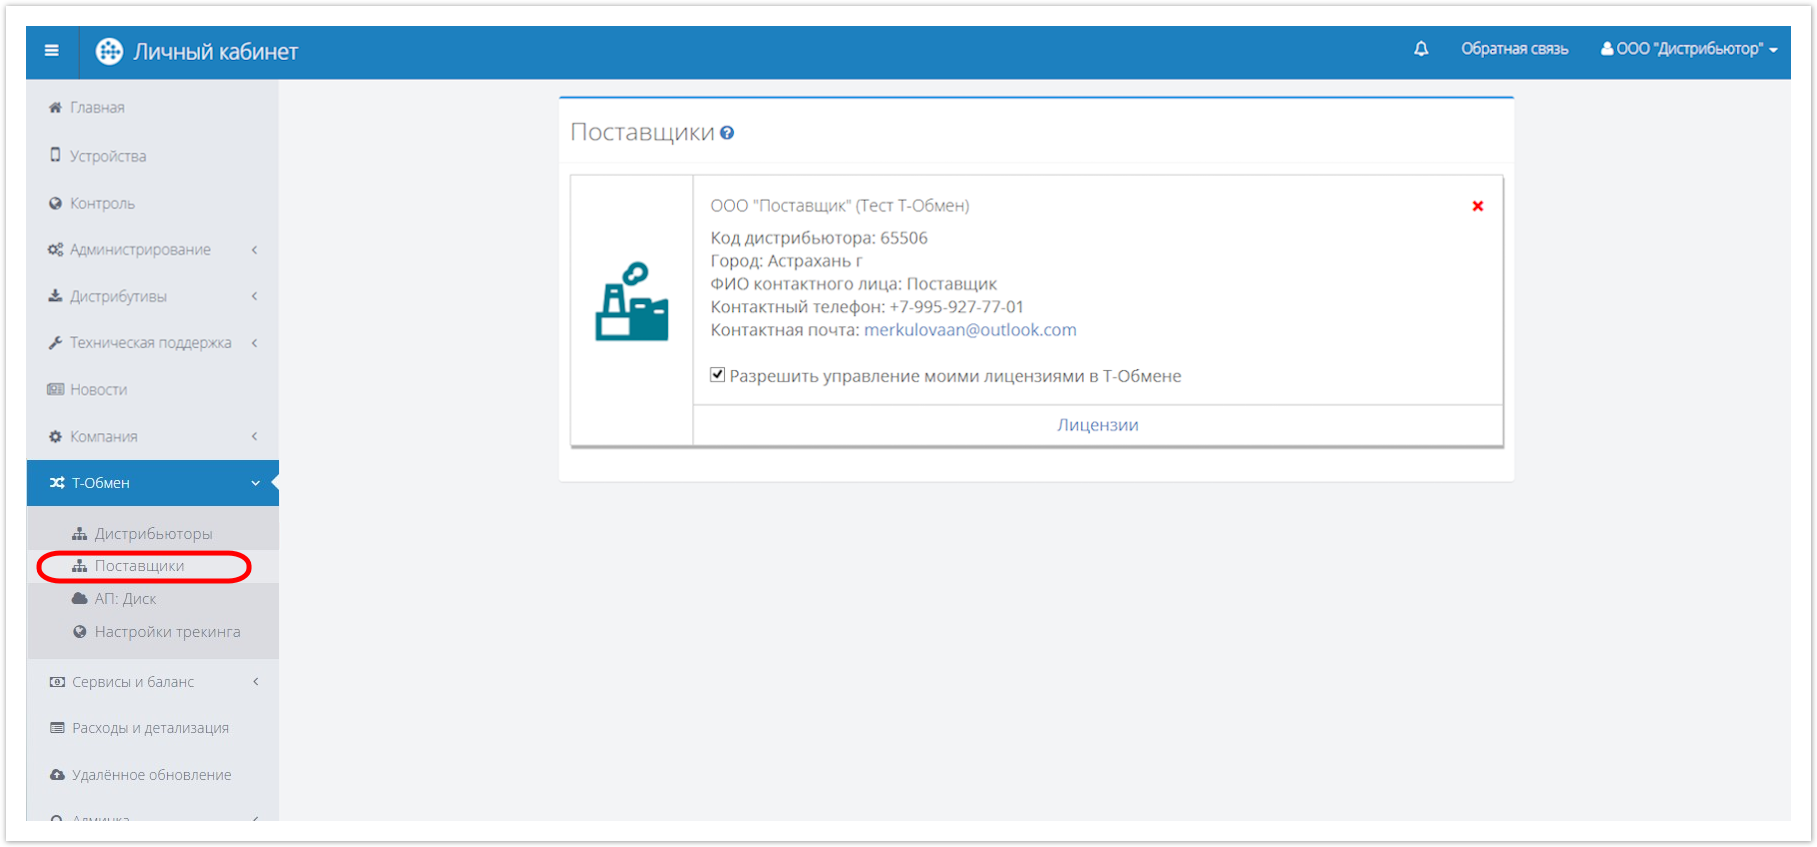This screenshot has width=1817, height=847.
Task: Remove supplier with the red X icon
Action: tap(1477, 206)
